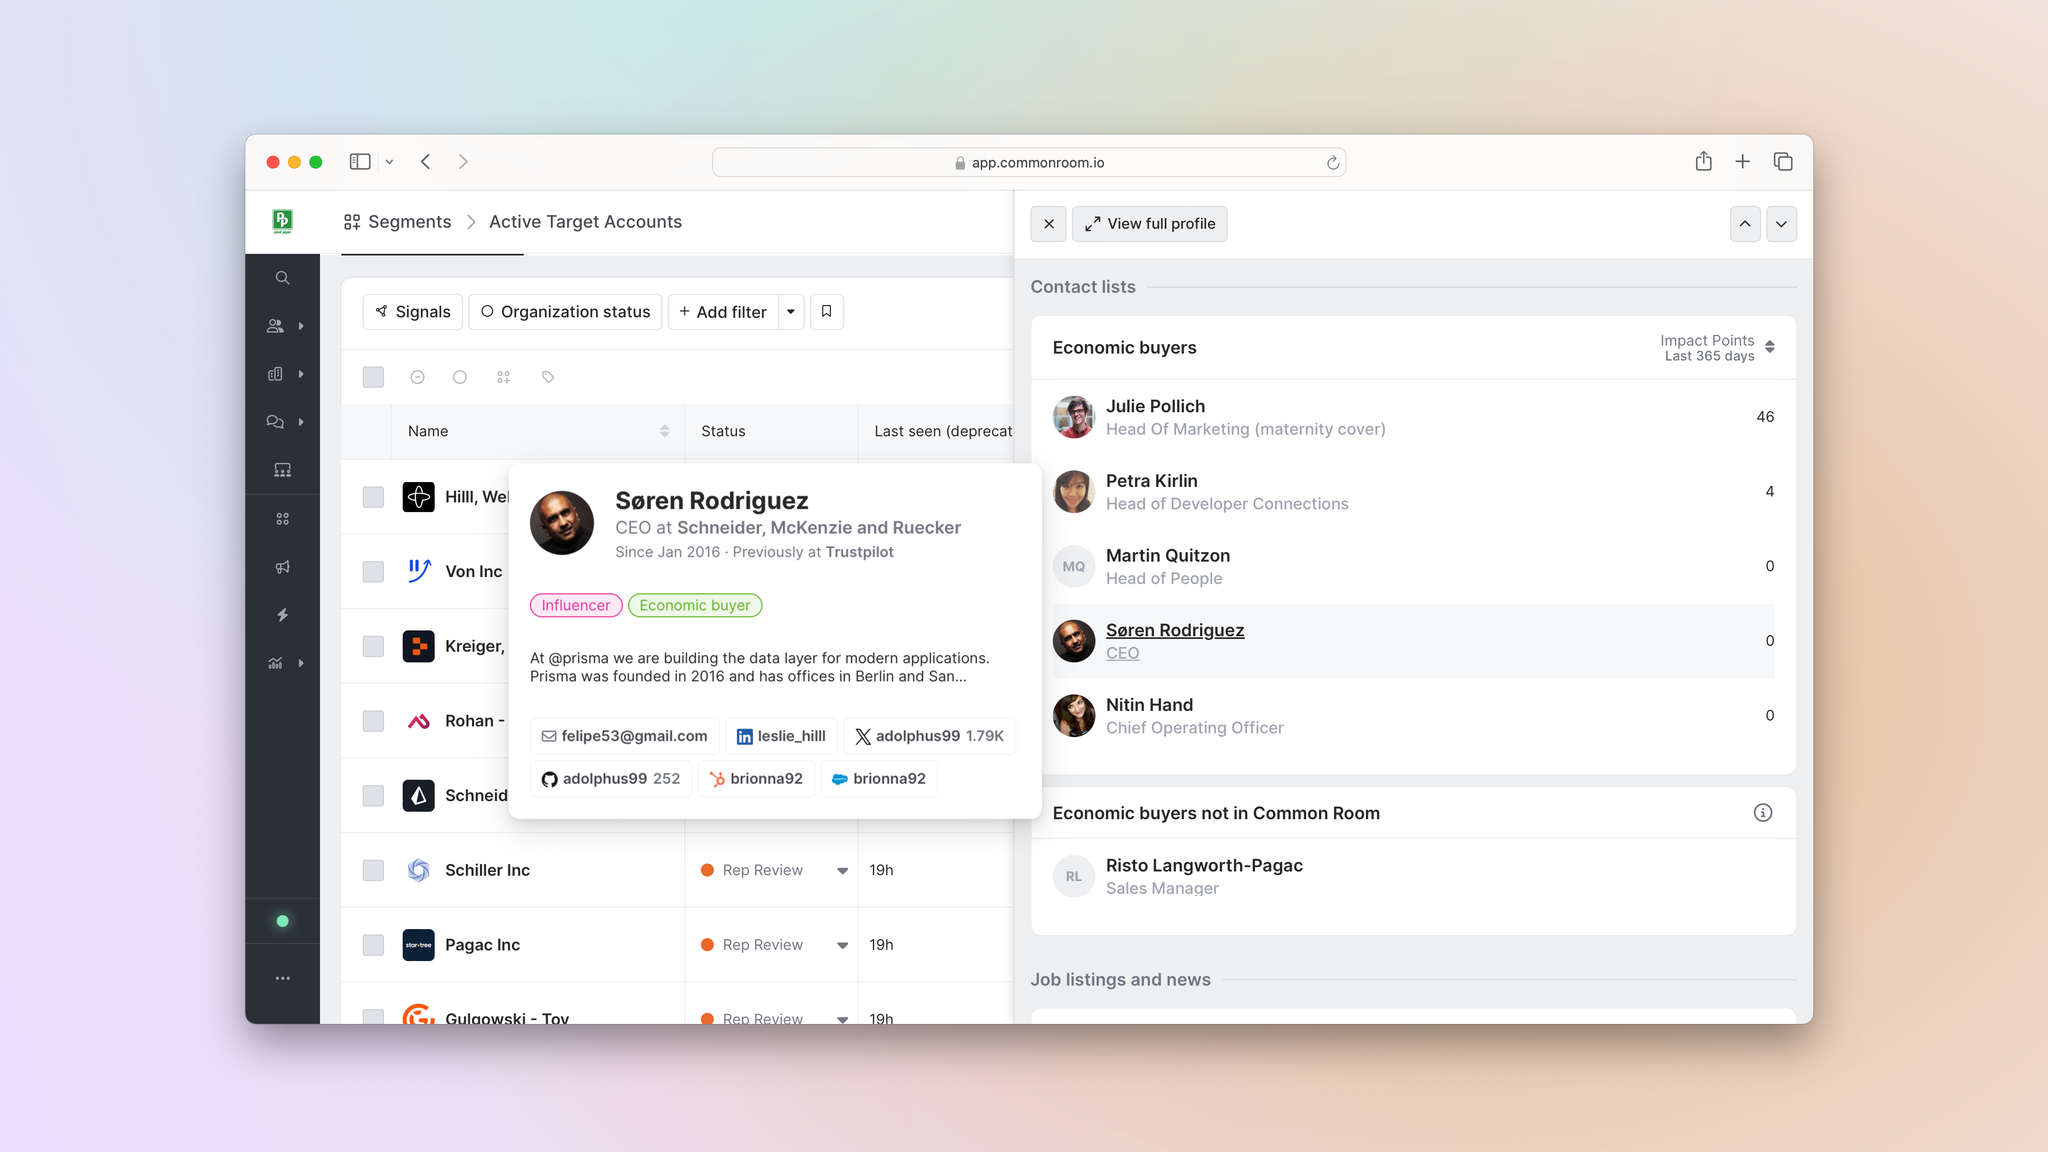Click the three-dots icon at the sidebar bottom
2048x1152 pixels.
click(x=282, y=978)
